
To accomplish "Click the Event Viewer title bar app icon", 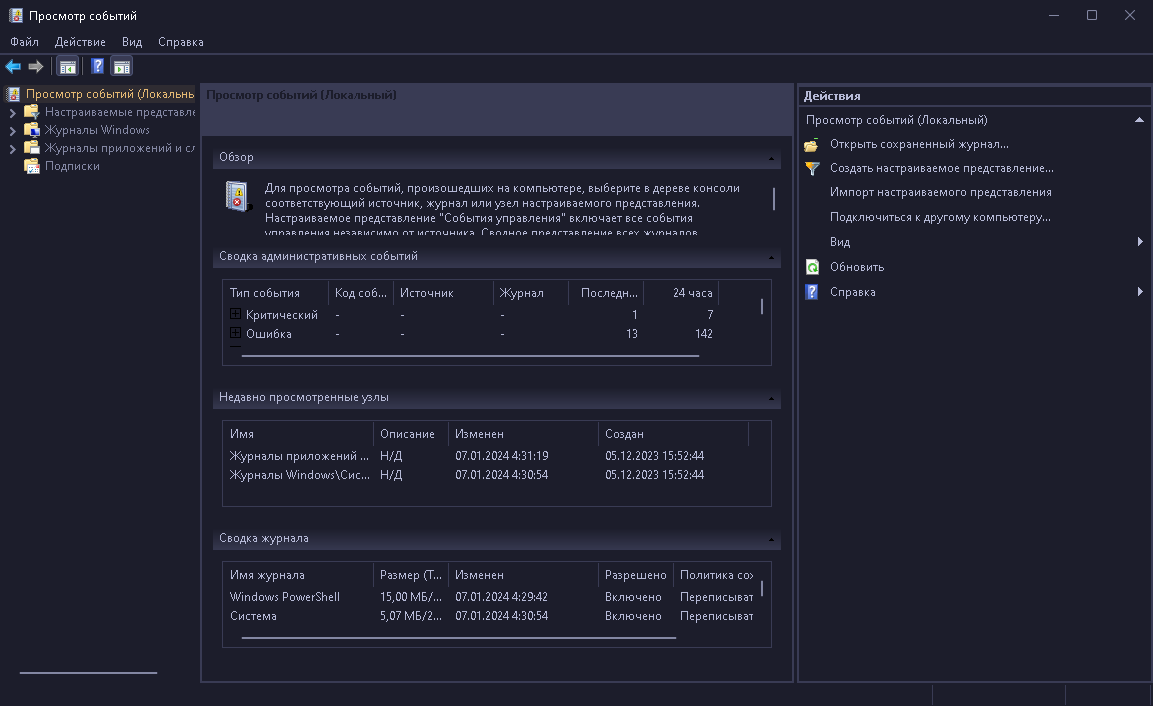I will (x=15, y=15).
